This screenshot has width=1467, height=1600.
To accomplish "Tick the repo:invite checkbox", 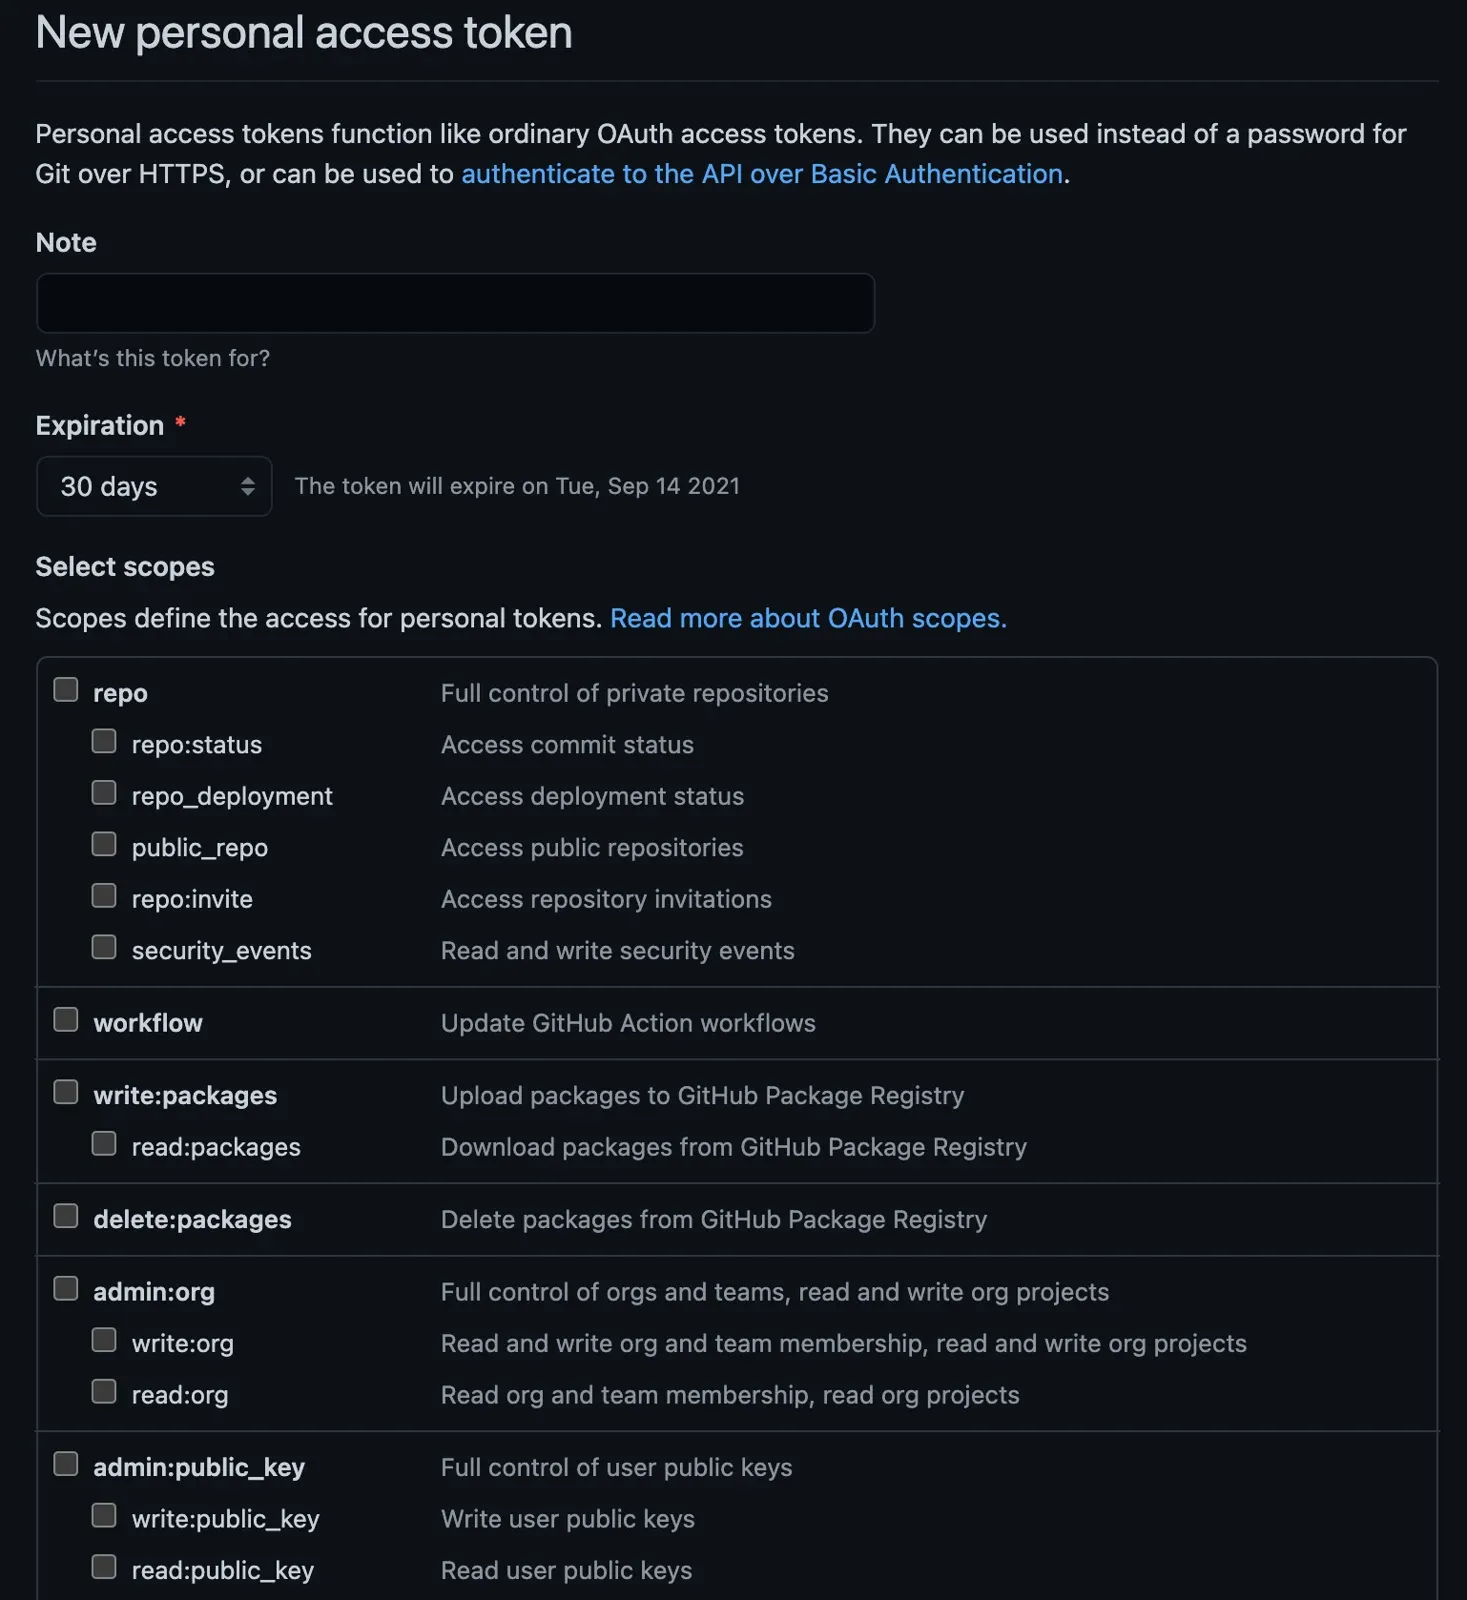I will pyautogui.click(x=104, y=896).
